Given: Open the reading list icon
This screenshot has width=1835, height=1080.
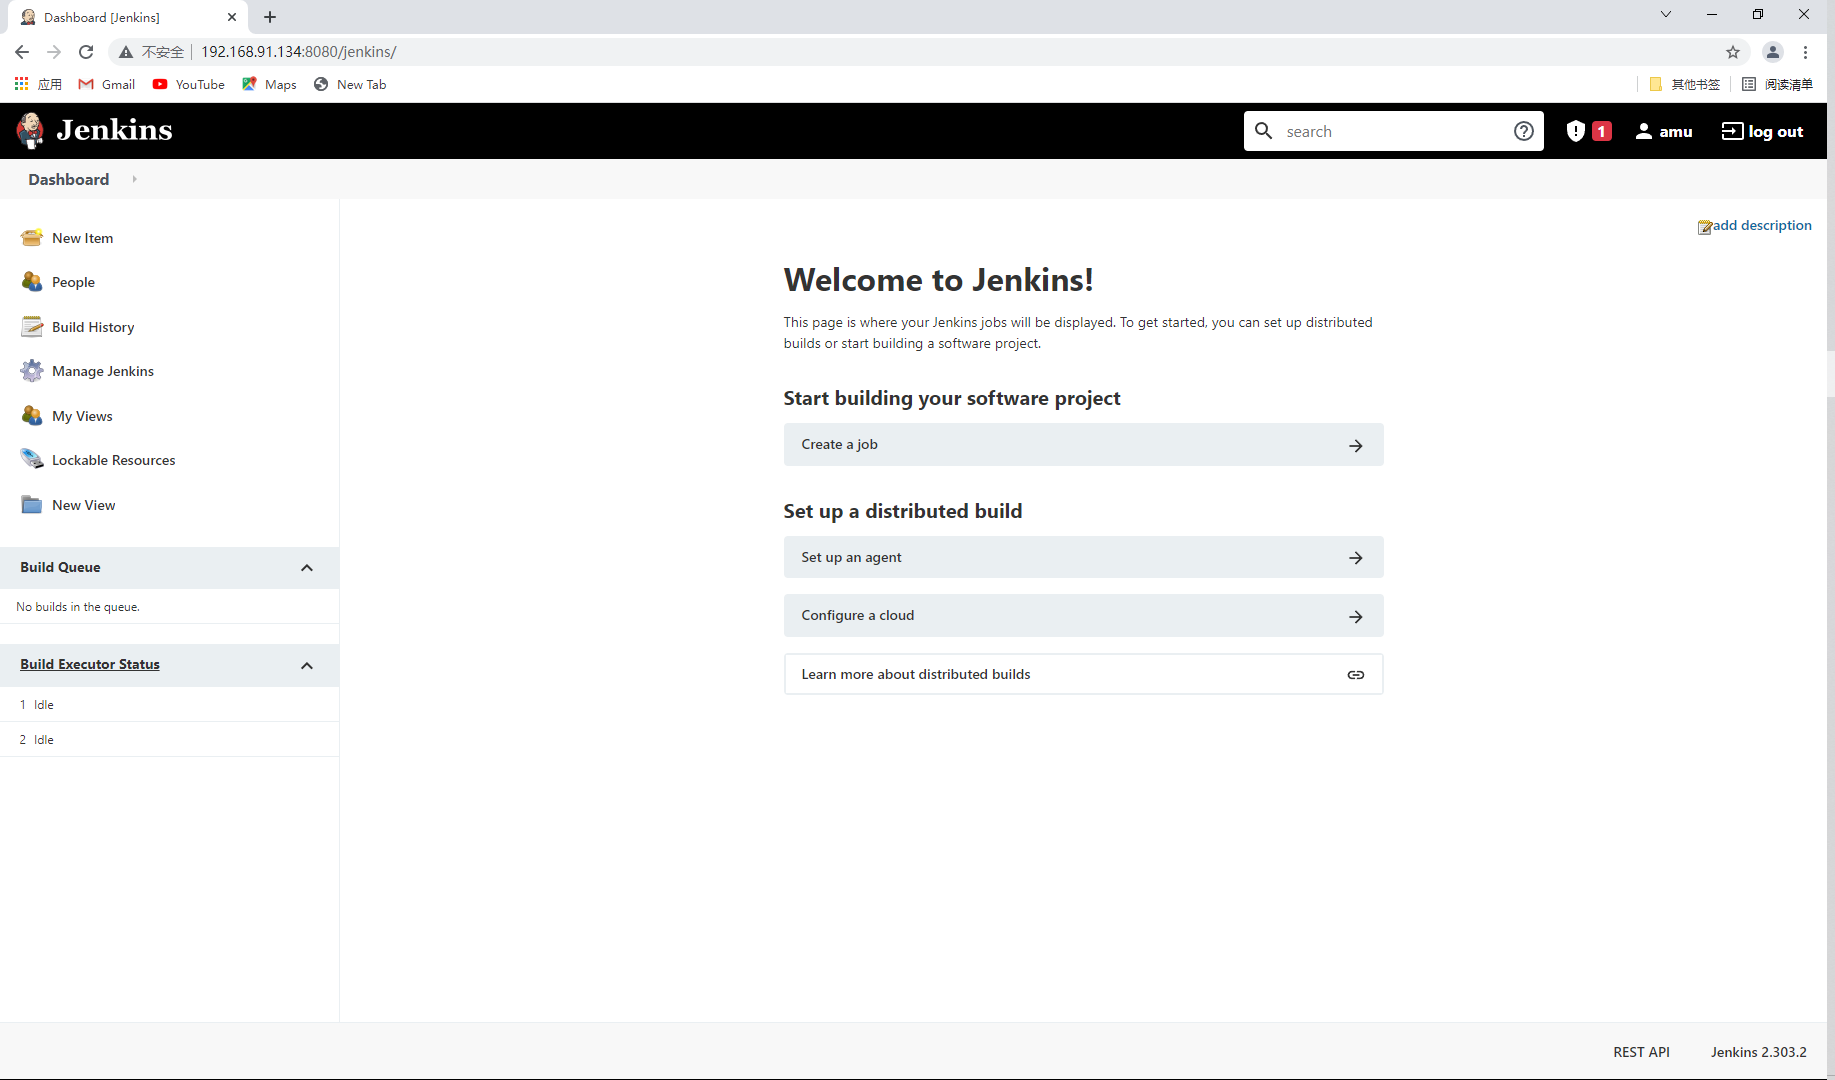Looking at the screenshot, I should [1749, 84].
